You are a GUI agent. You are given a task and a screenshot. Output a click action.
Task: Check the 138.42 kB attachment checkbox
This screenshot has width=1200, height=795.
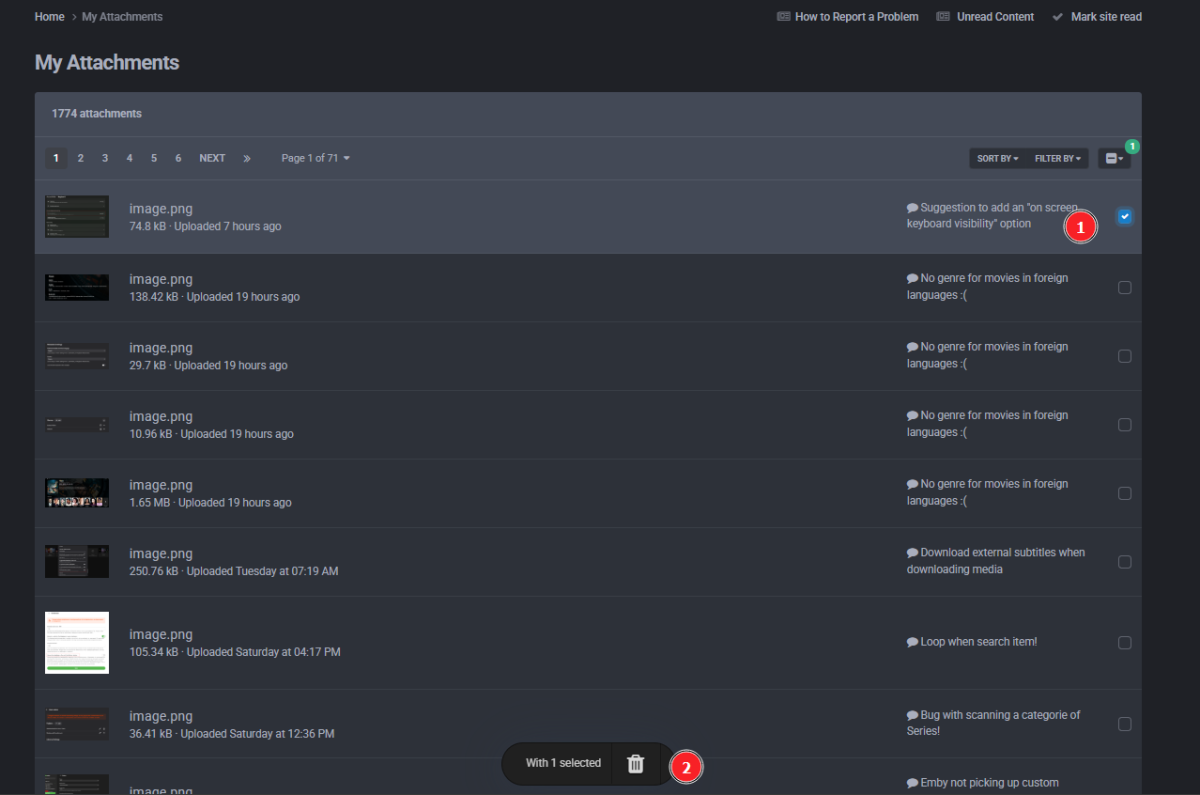pyautogui.click(x=1125, y=288)
